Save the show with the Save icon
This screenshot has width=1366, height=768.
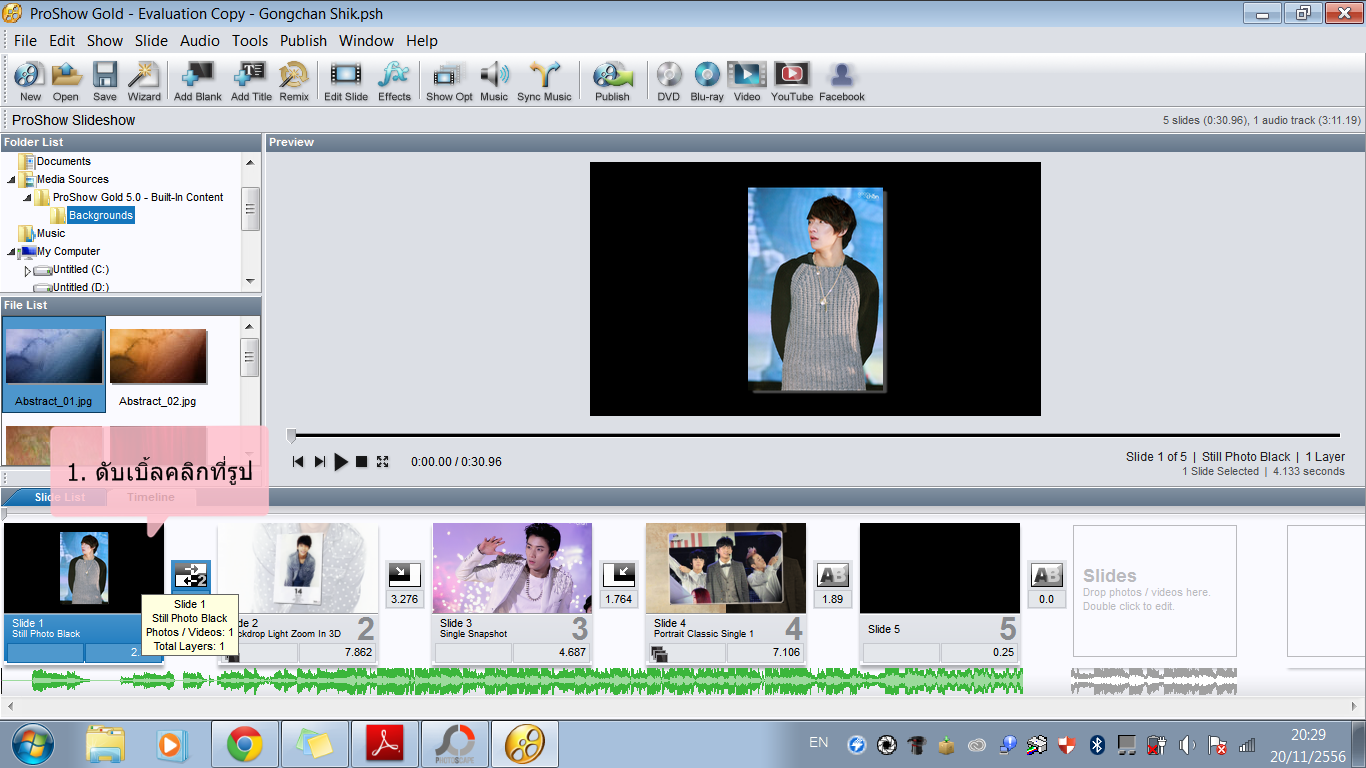pos(105,81)
